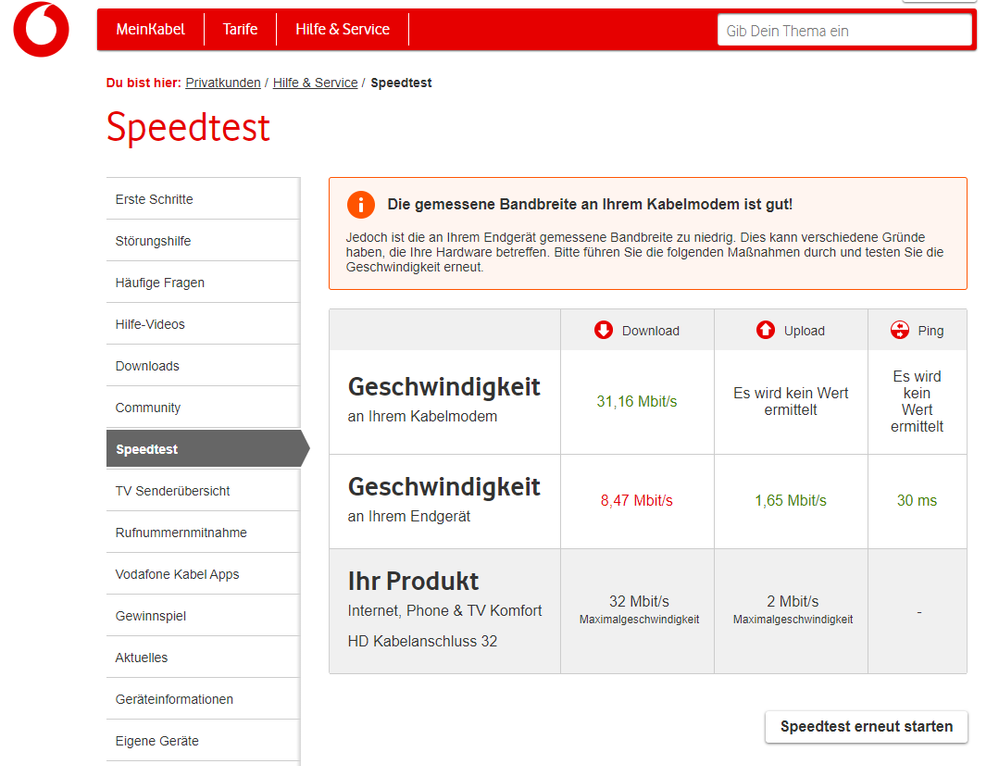This screenshot has height=766, width=999.
Task: Open Gewinnspiel in the sidebar
Action: (x=203, y=616)
